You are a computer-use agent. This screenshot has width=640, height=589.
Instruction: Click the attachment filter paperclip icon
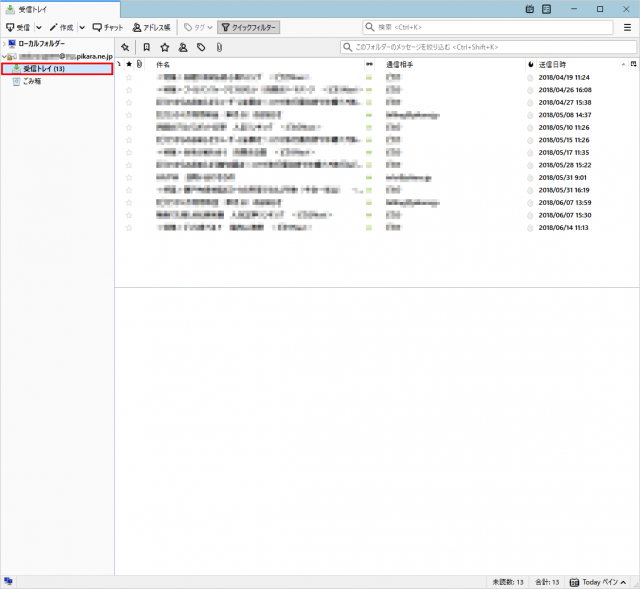coord(219,47)
